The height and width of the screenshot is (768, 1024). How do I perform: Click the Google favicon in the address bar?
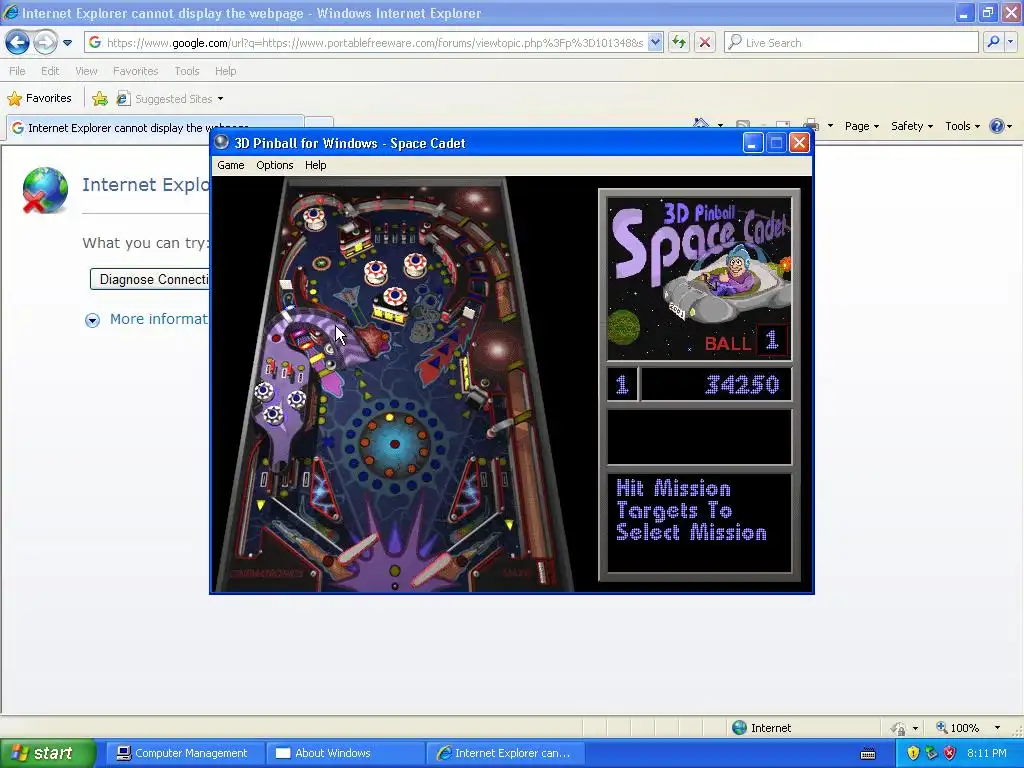(95, 42)
